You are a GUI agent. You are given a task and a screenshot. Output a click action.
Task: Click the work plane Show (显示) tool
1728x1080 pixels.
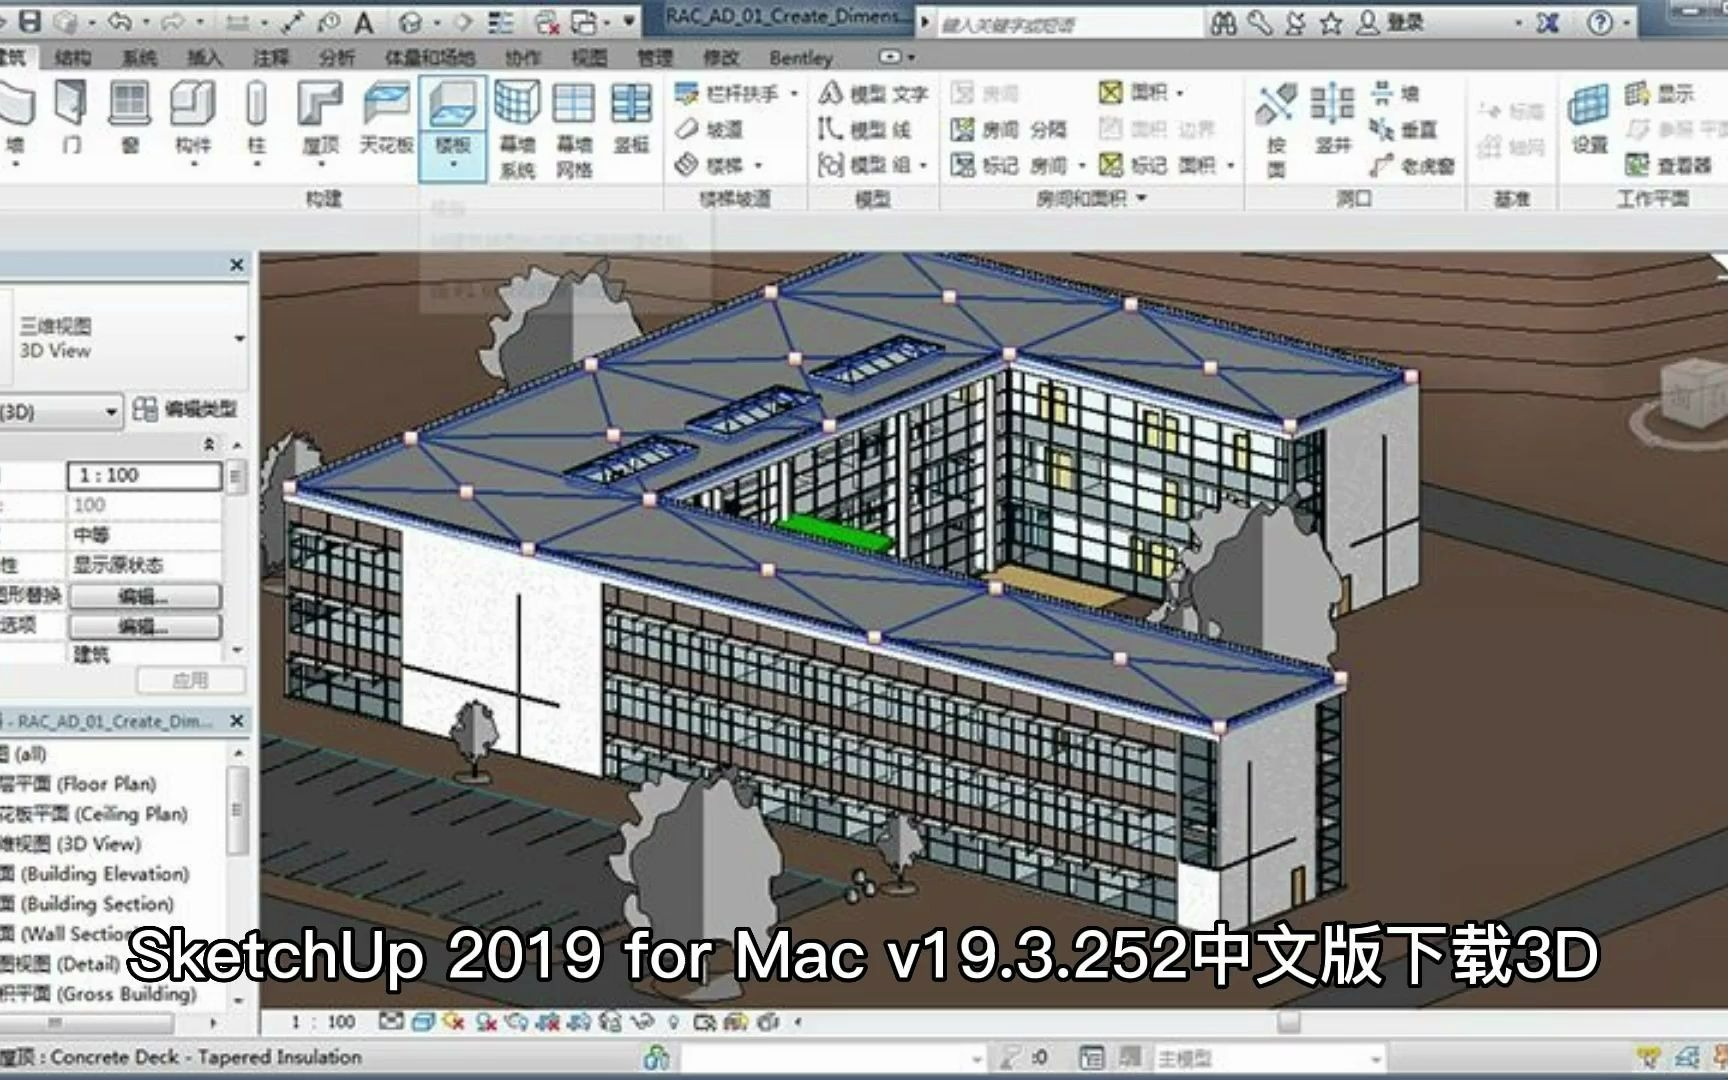(x=1660, y=94)
